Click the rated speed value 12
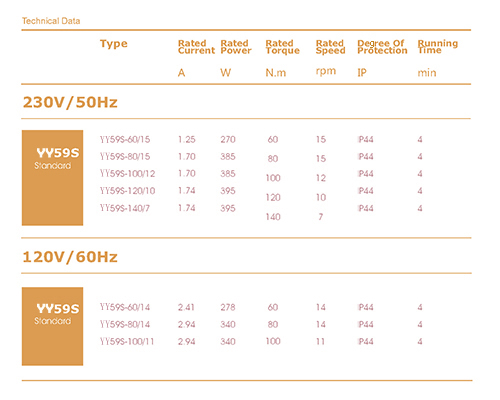 pyautogui.click(x=321, y=178)
